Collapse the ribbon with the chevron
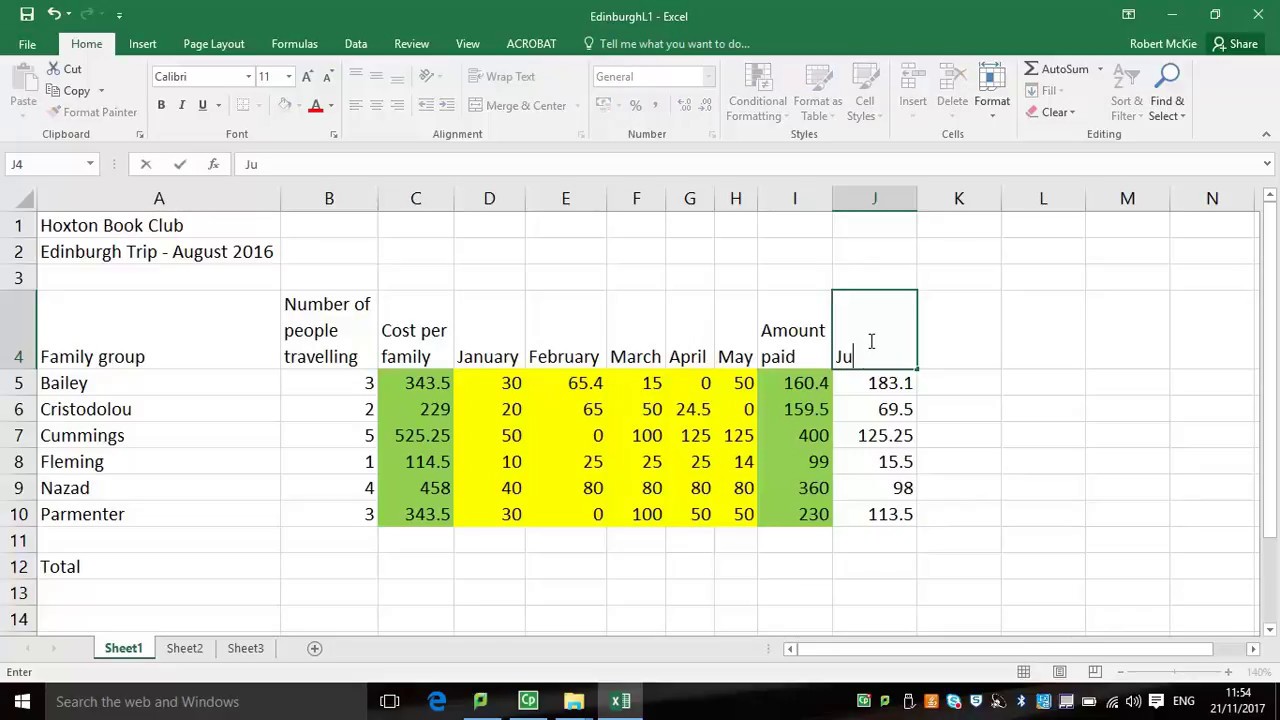The image size is (1280, 720). pyautogui.click(x=1266, y=134)
